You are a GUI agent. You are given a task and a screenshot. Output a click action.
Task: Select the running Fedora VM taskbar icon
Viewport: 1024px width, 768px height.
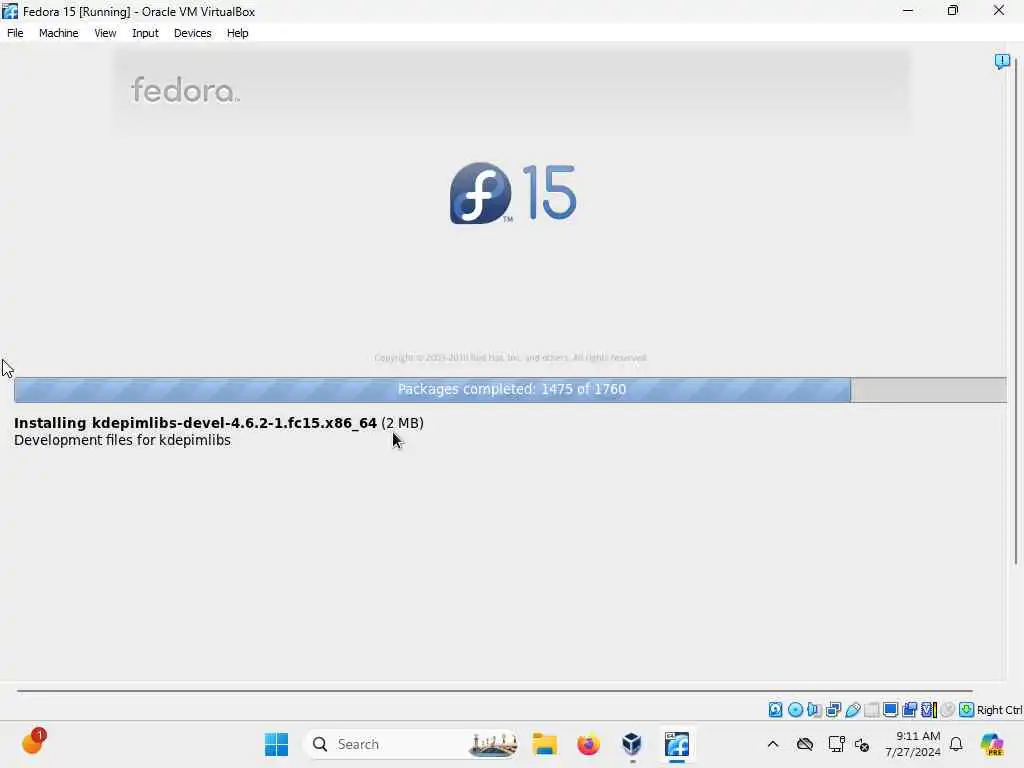pyautogui.click(x=677, y=744)
